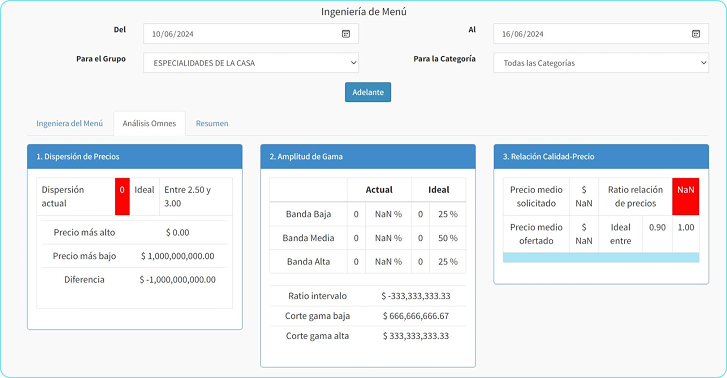Click the 'Corte gama alta' label
727x378 pixels.
coord(318,336)
